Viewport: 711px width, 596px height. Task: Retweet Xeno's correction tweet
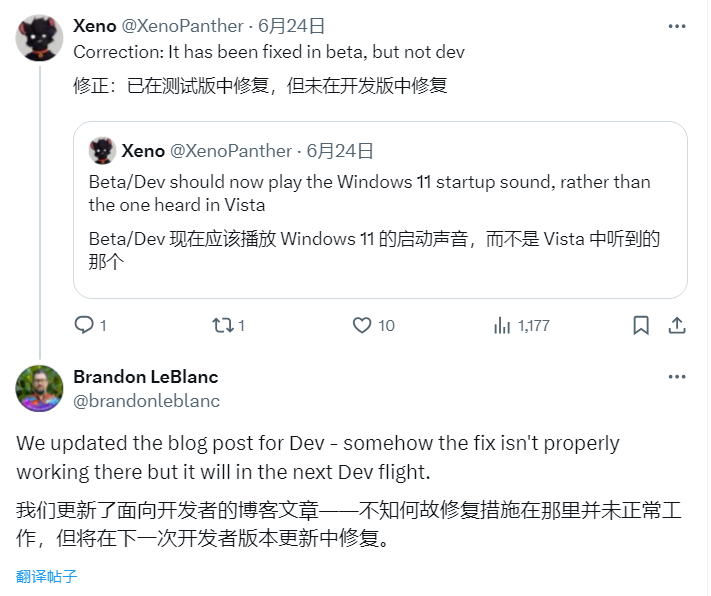tap(222, 325)
